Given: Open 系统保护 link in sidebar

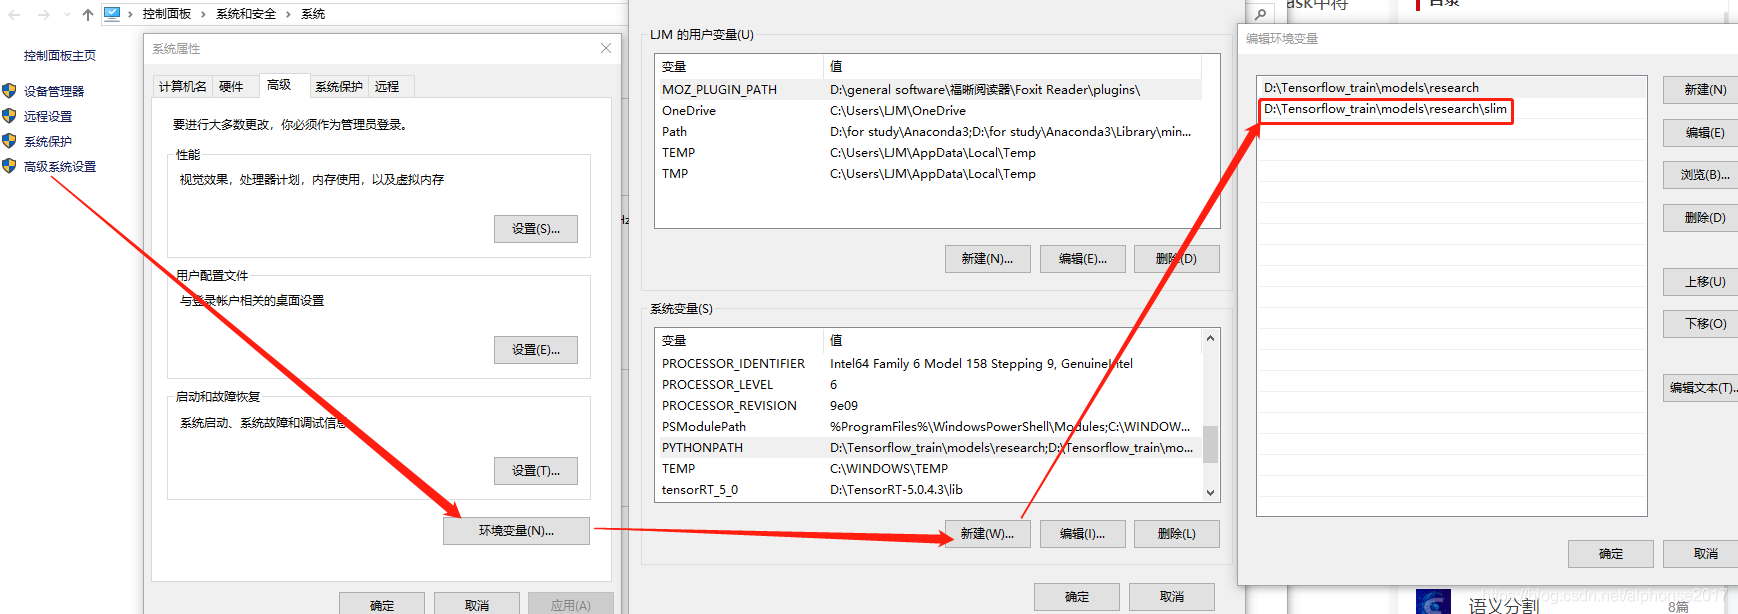Looking at the screenshot, I should coord(48,141).
